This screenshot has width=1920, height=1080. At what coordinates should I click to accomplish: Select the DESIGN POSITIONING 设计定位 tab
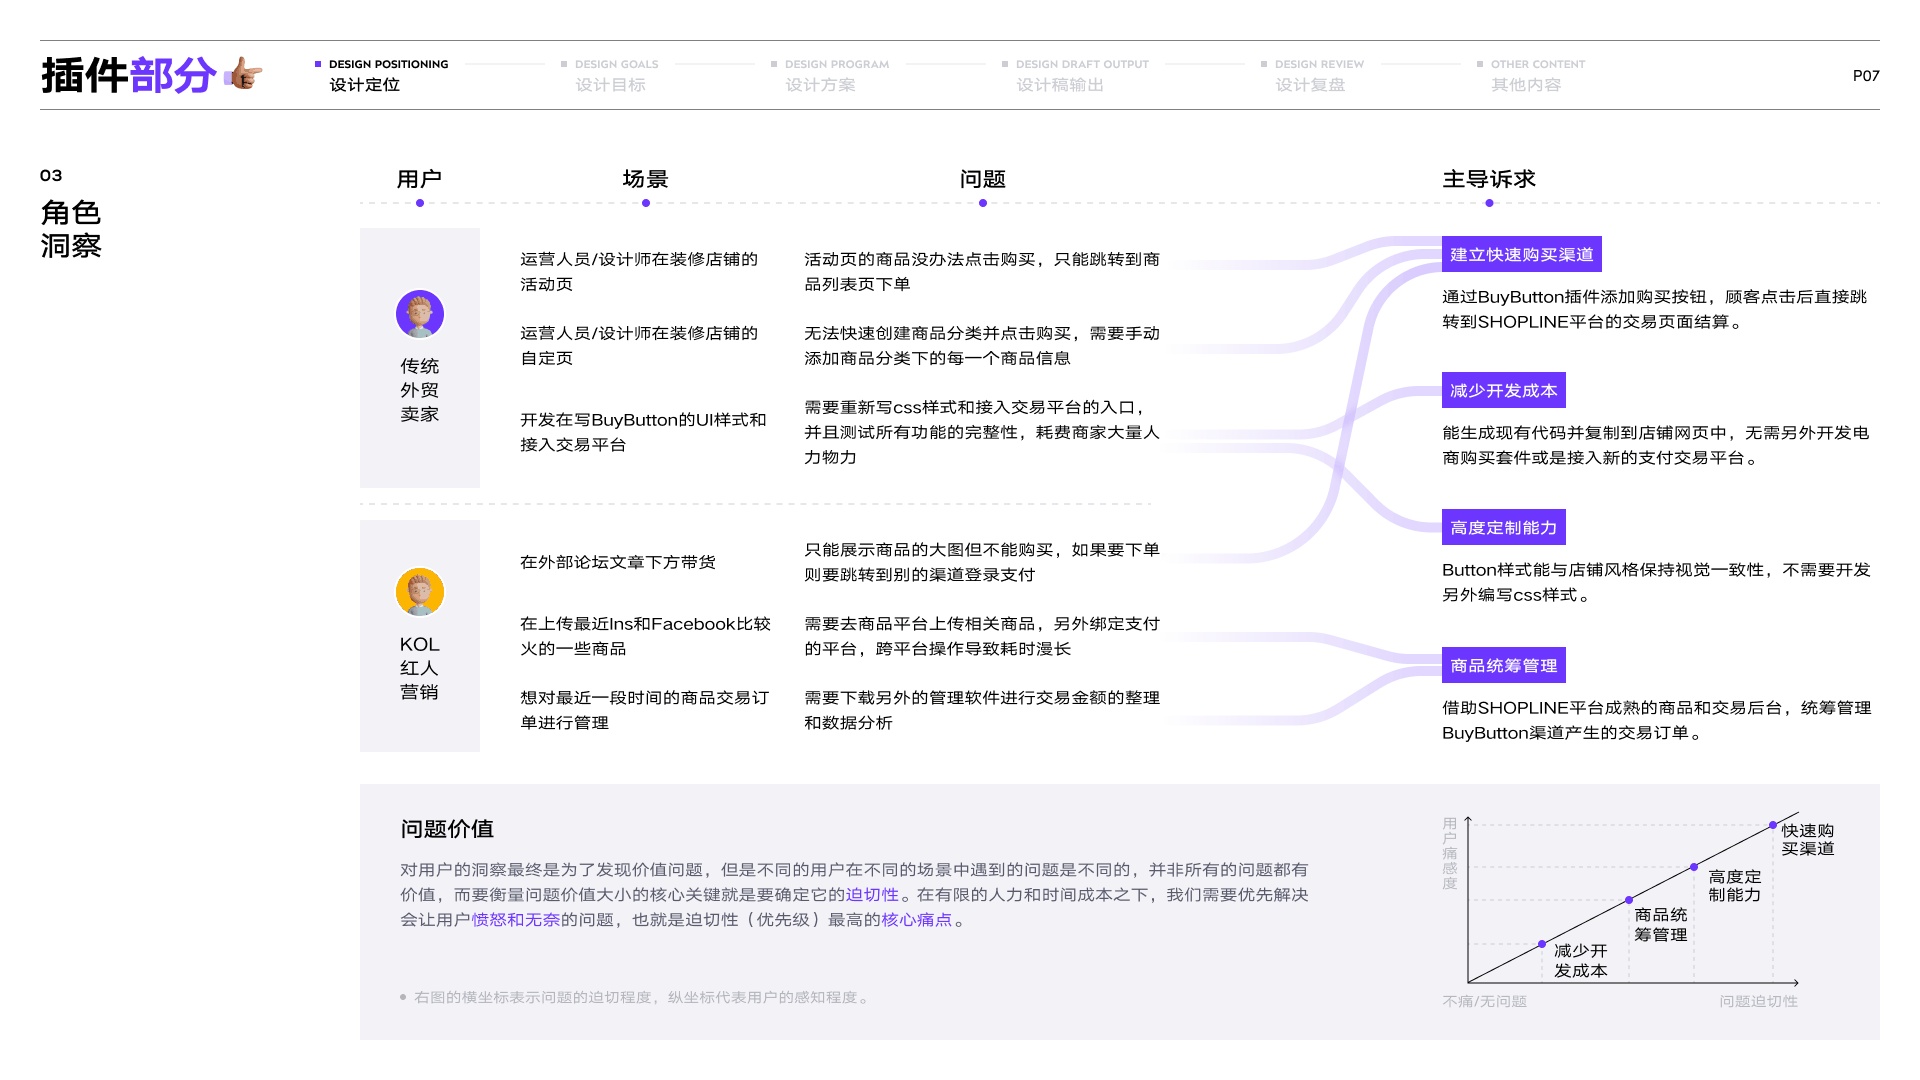pos(382,75)
